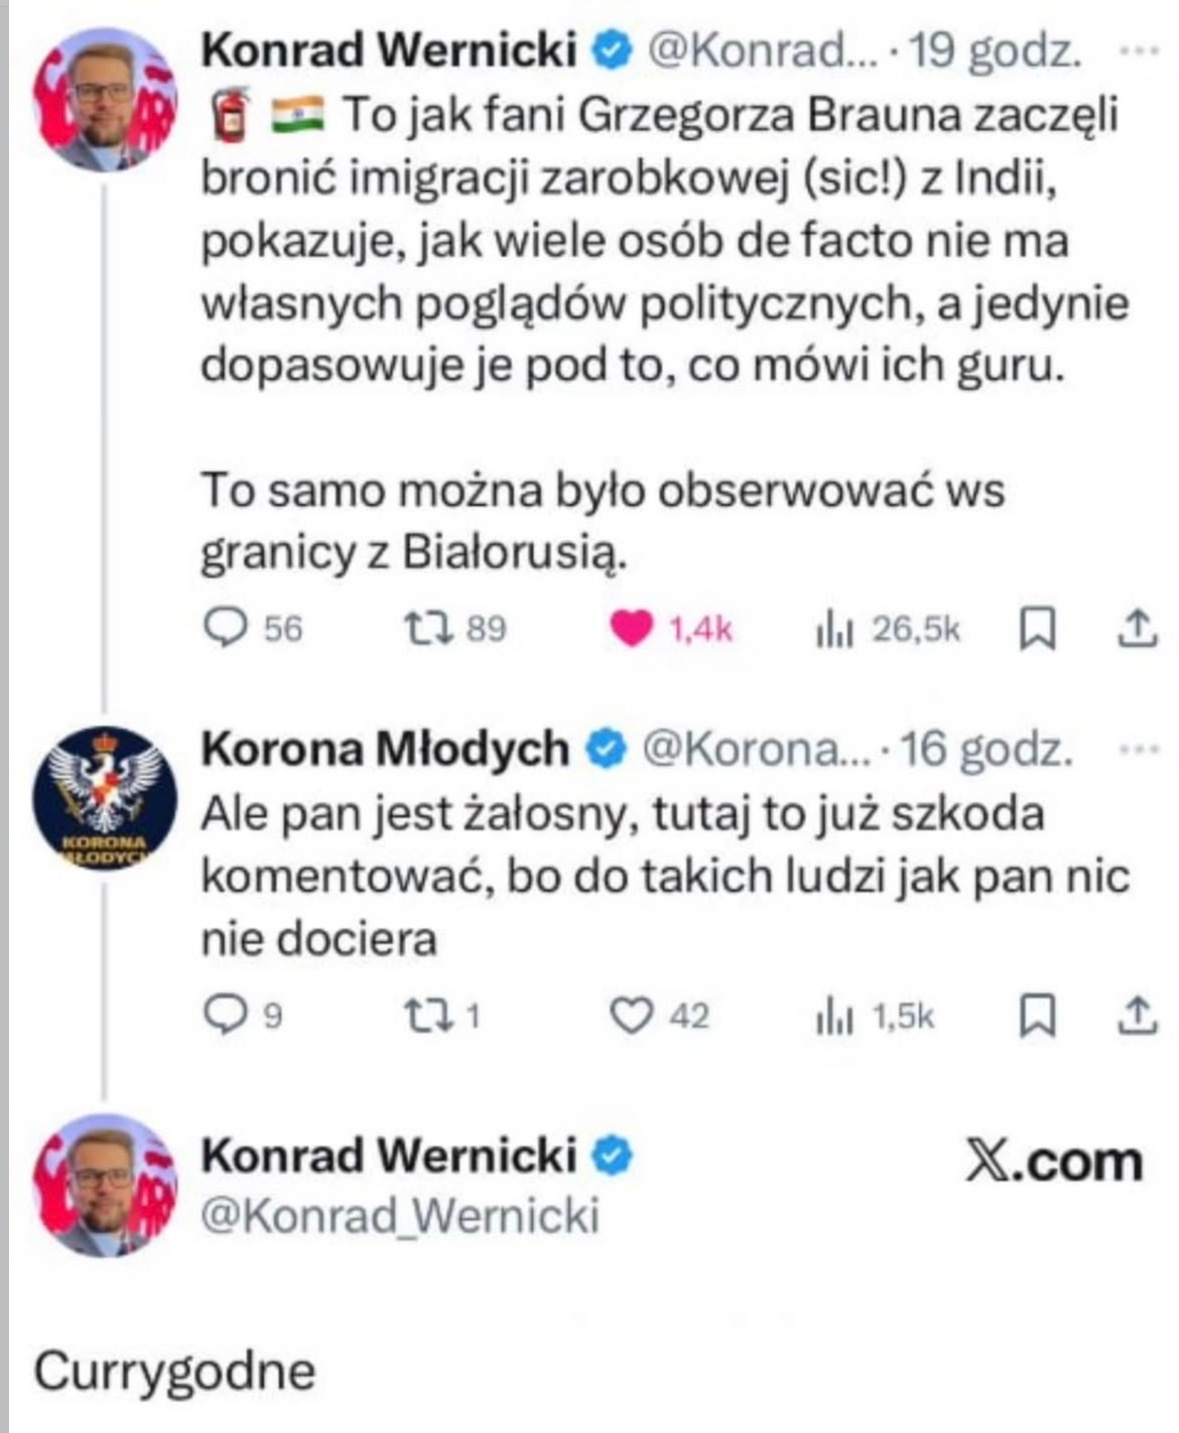Open Korona Młodych profile avatar
Viewport: 1179px width, 1433px height.
click(x=105, y=798)
